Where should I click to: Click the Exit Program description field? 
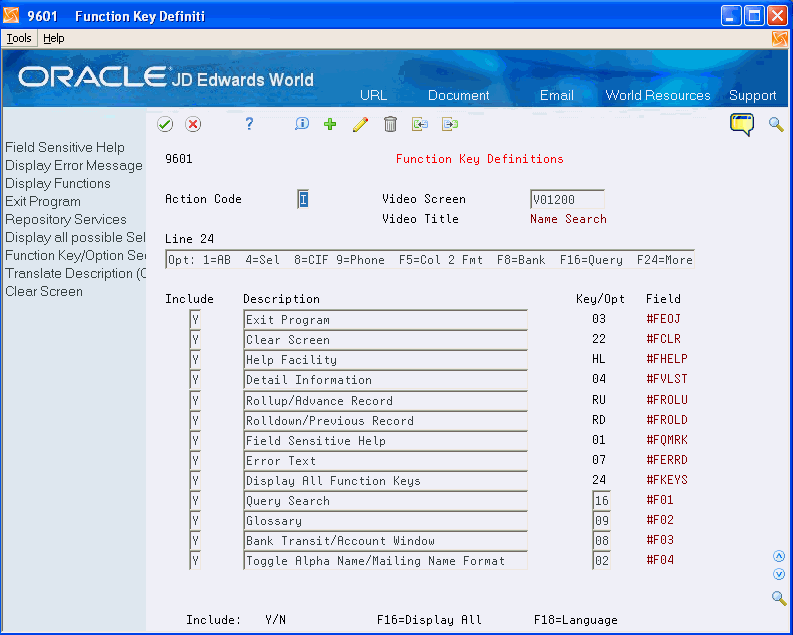pos(385,320)
